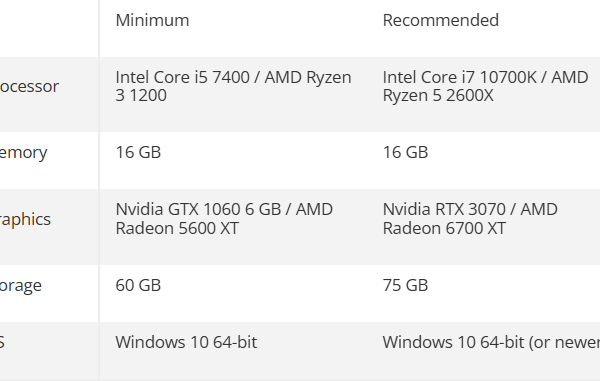Select the Storage row label

(21, 285)
